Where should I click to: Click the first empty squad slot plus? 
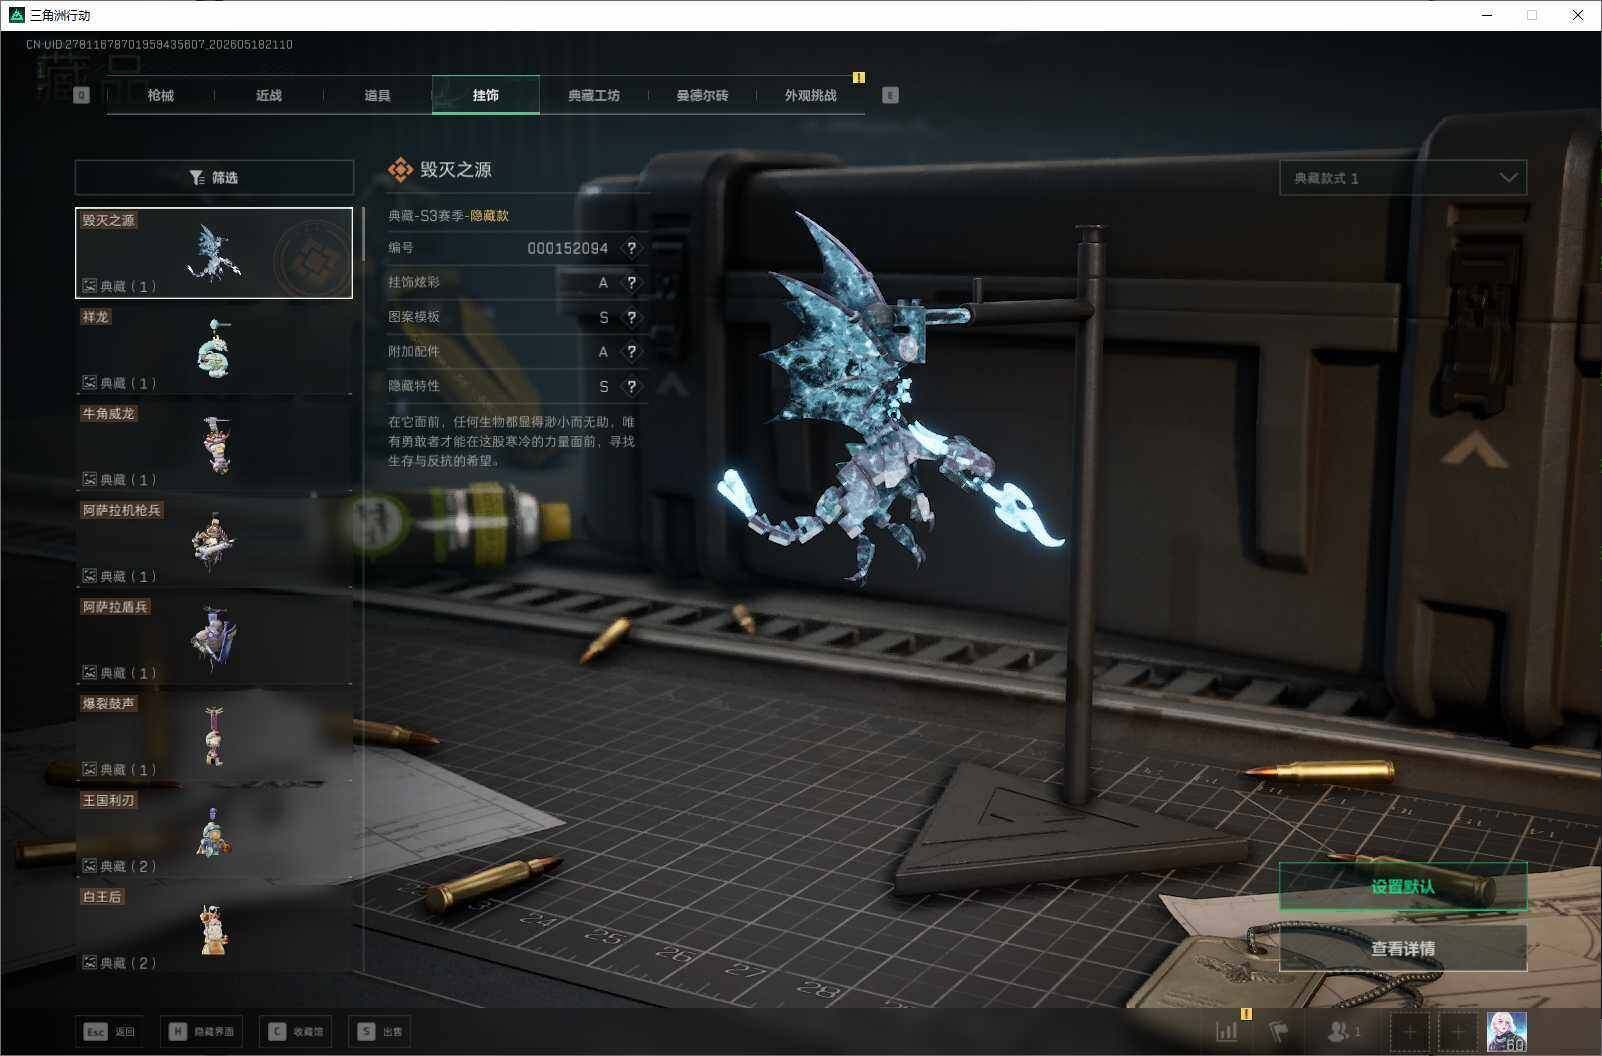(x=1410, y=1031)
